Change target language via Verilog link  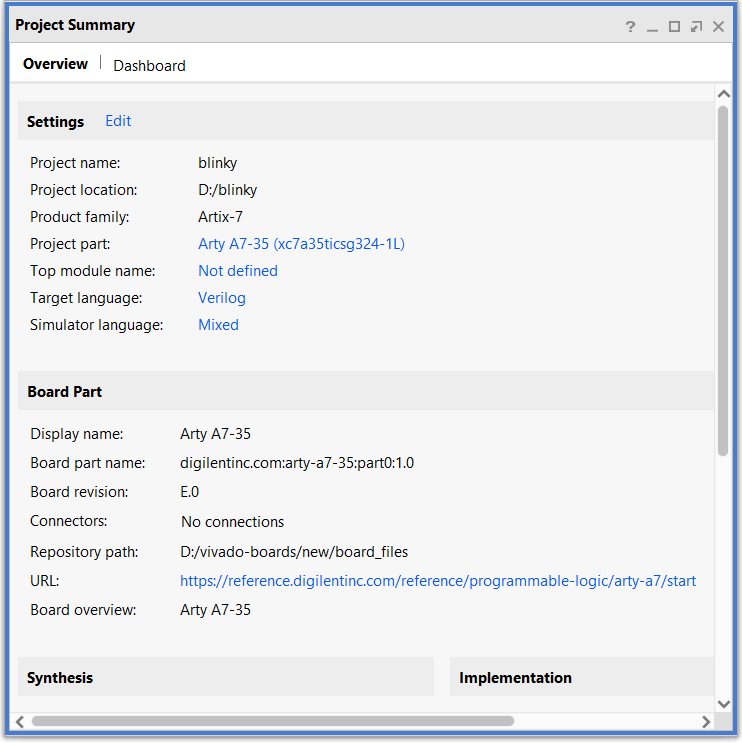(222, 298)
